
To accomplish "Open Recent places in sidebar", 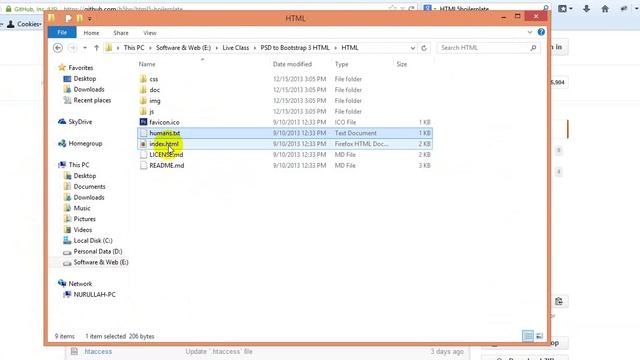I will (92, 100).
